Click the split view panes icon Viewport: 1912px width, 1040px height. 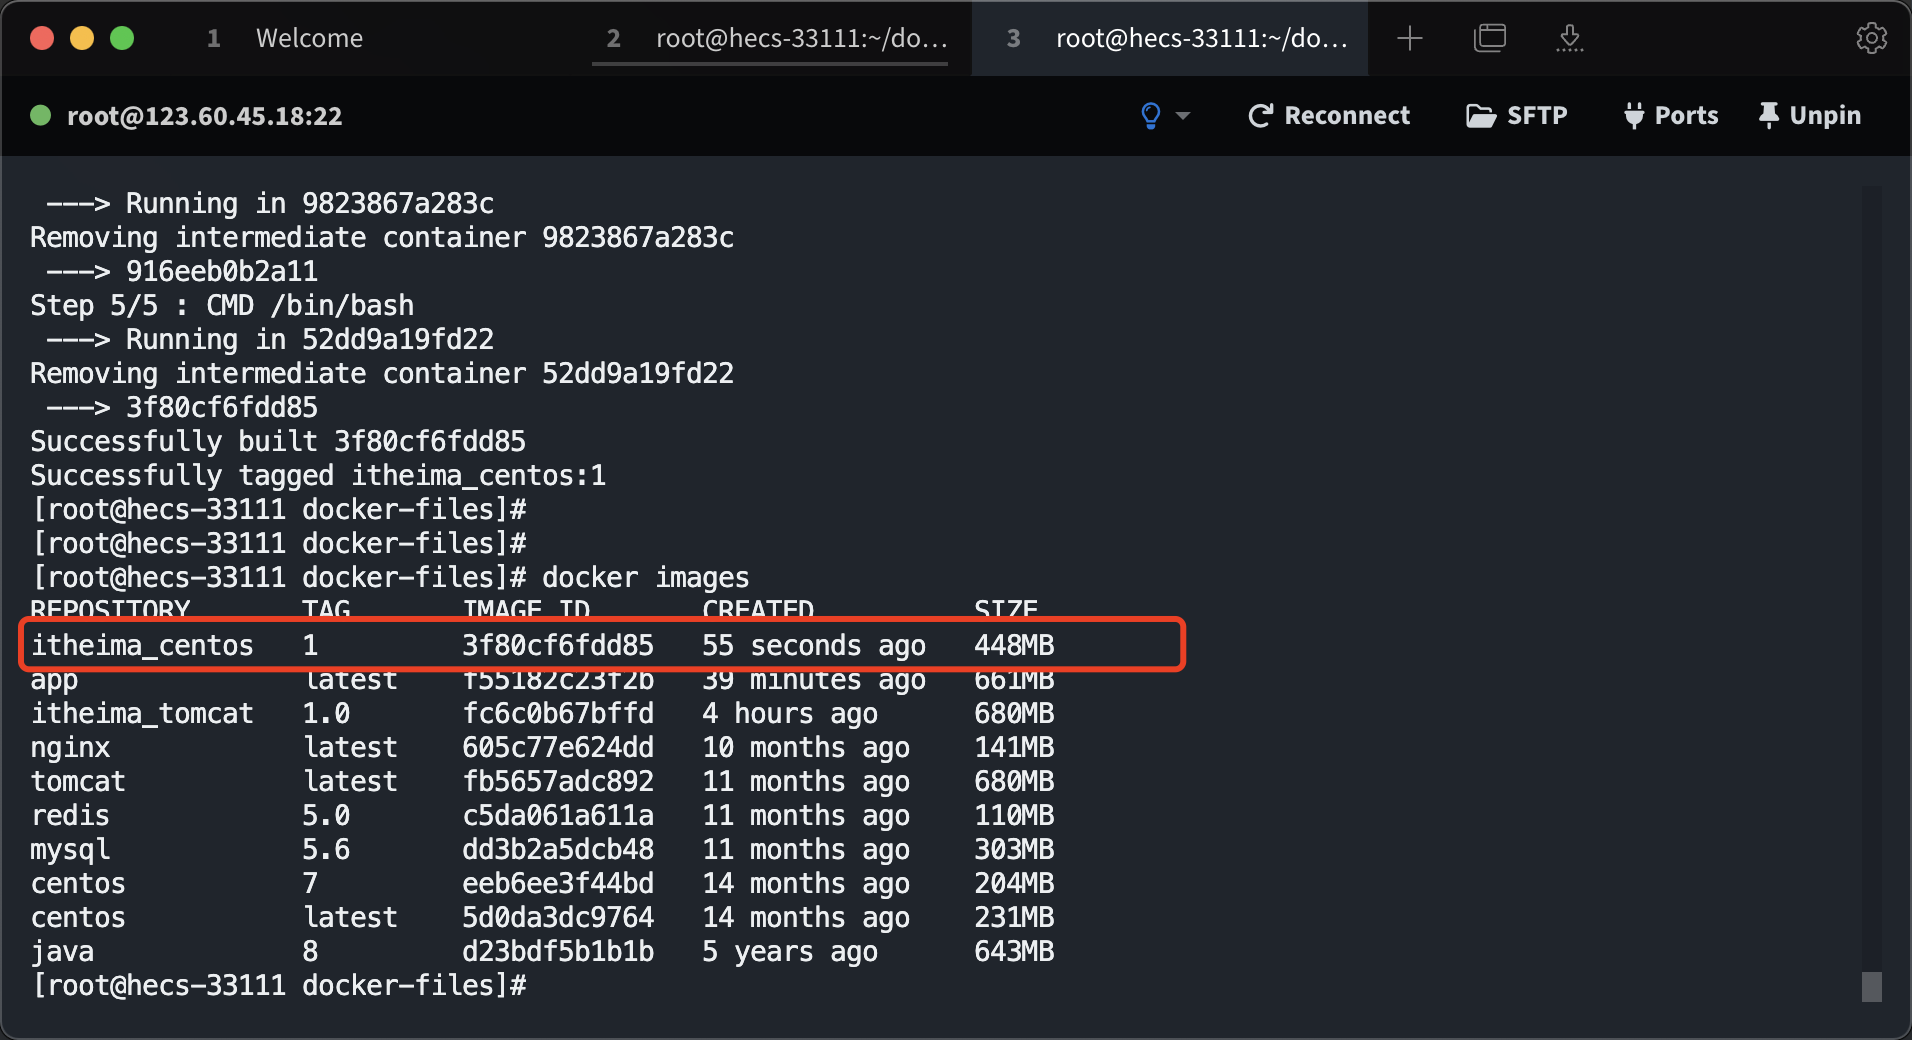pyautogui.click(x=1489, y=38)
